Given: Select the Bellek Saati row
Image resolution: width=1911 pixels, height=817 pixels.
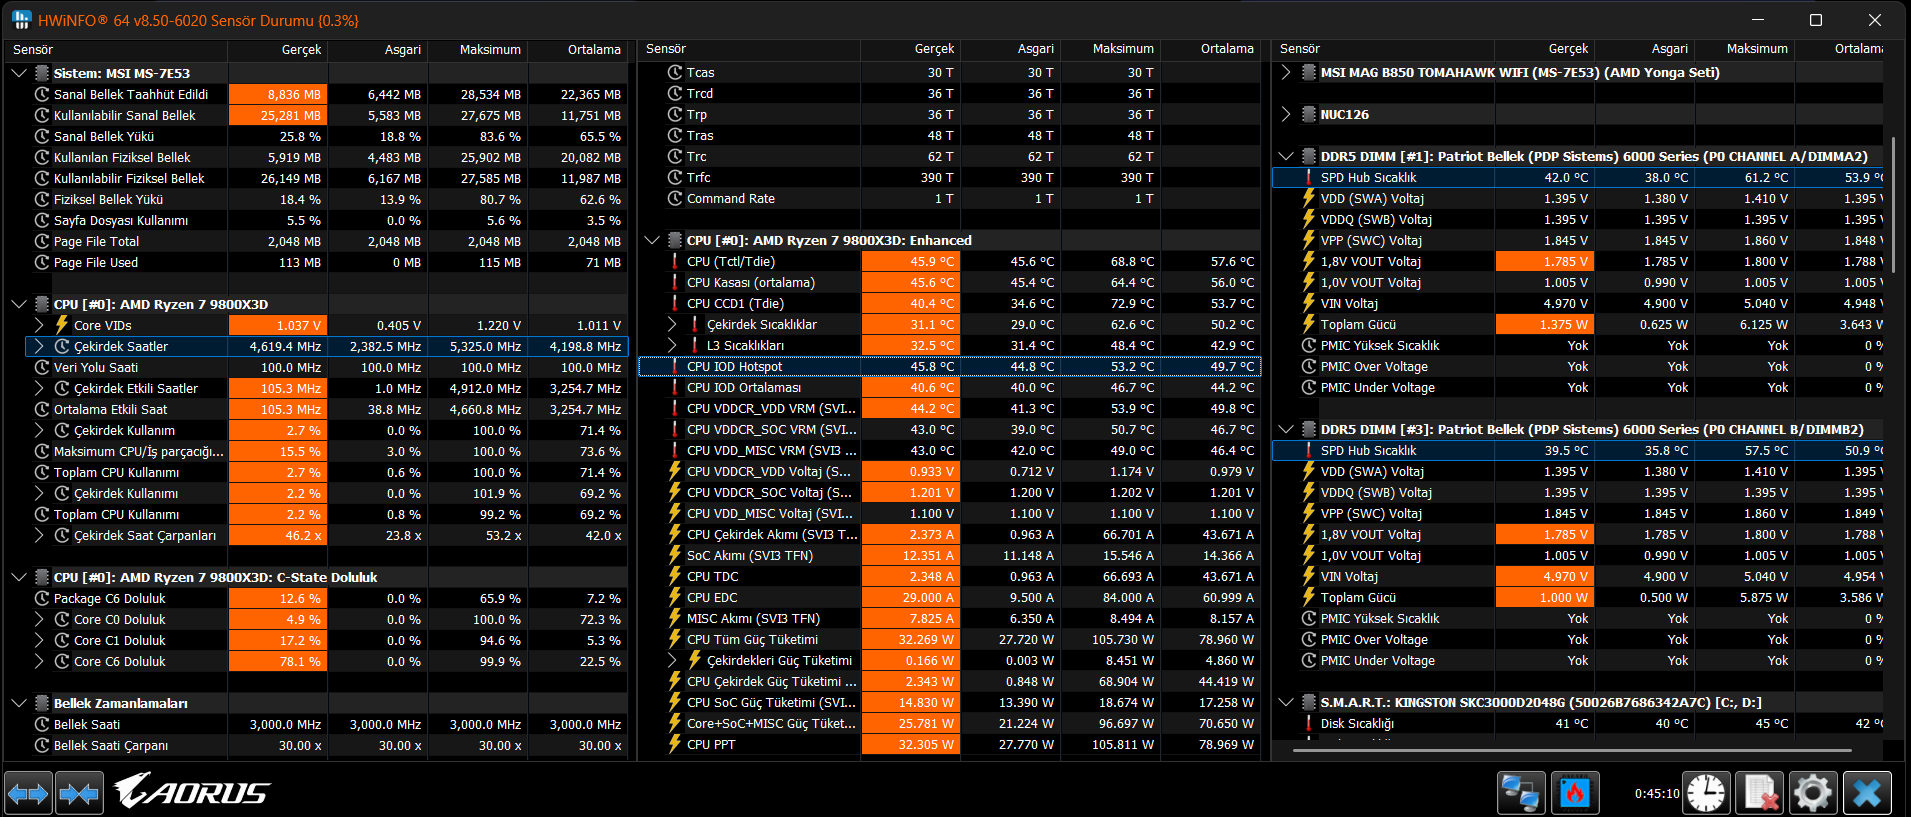Looking at the screenshot, I should click(x=327, y=724).
